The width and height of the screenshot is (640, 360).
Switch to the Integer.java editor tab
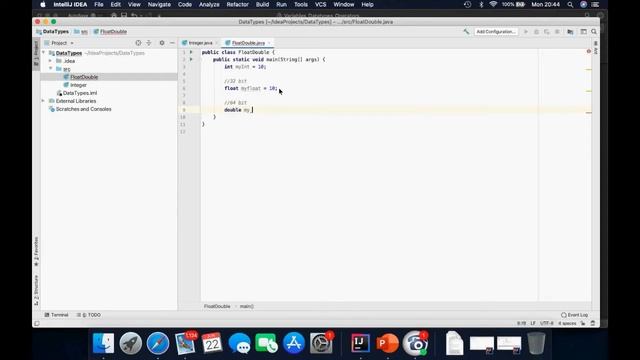pos(200,43)
